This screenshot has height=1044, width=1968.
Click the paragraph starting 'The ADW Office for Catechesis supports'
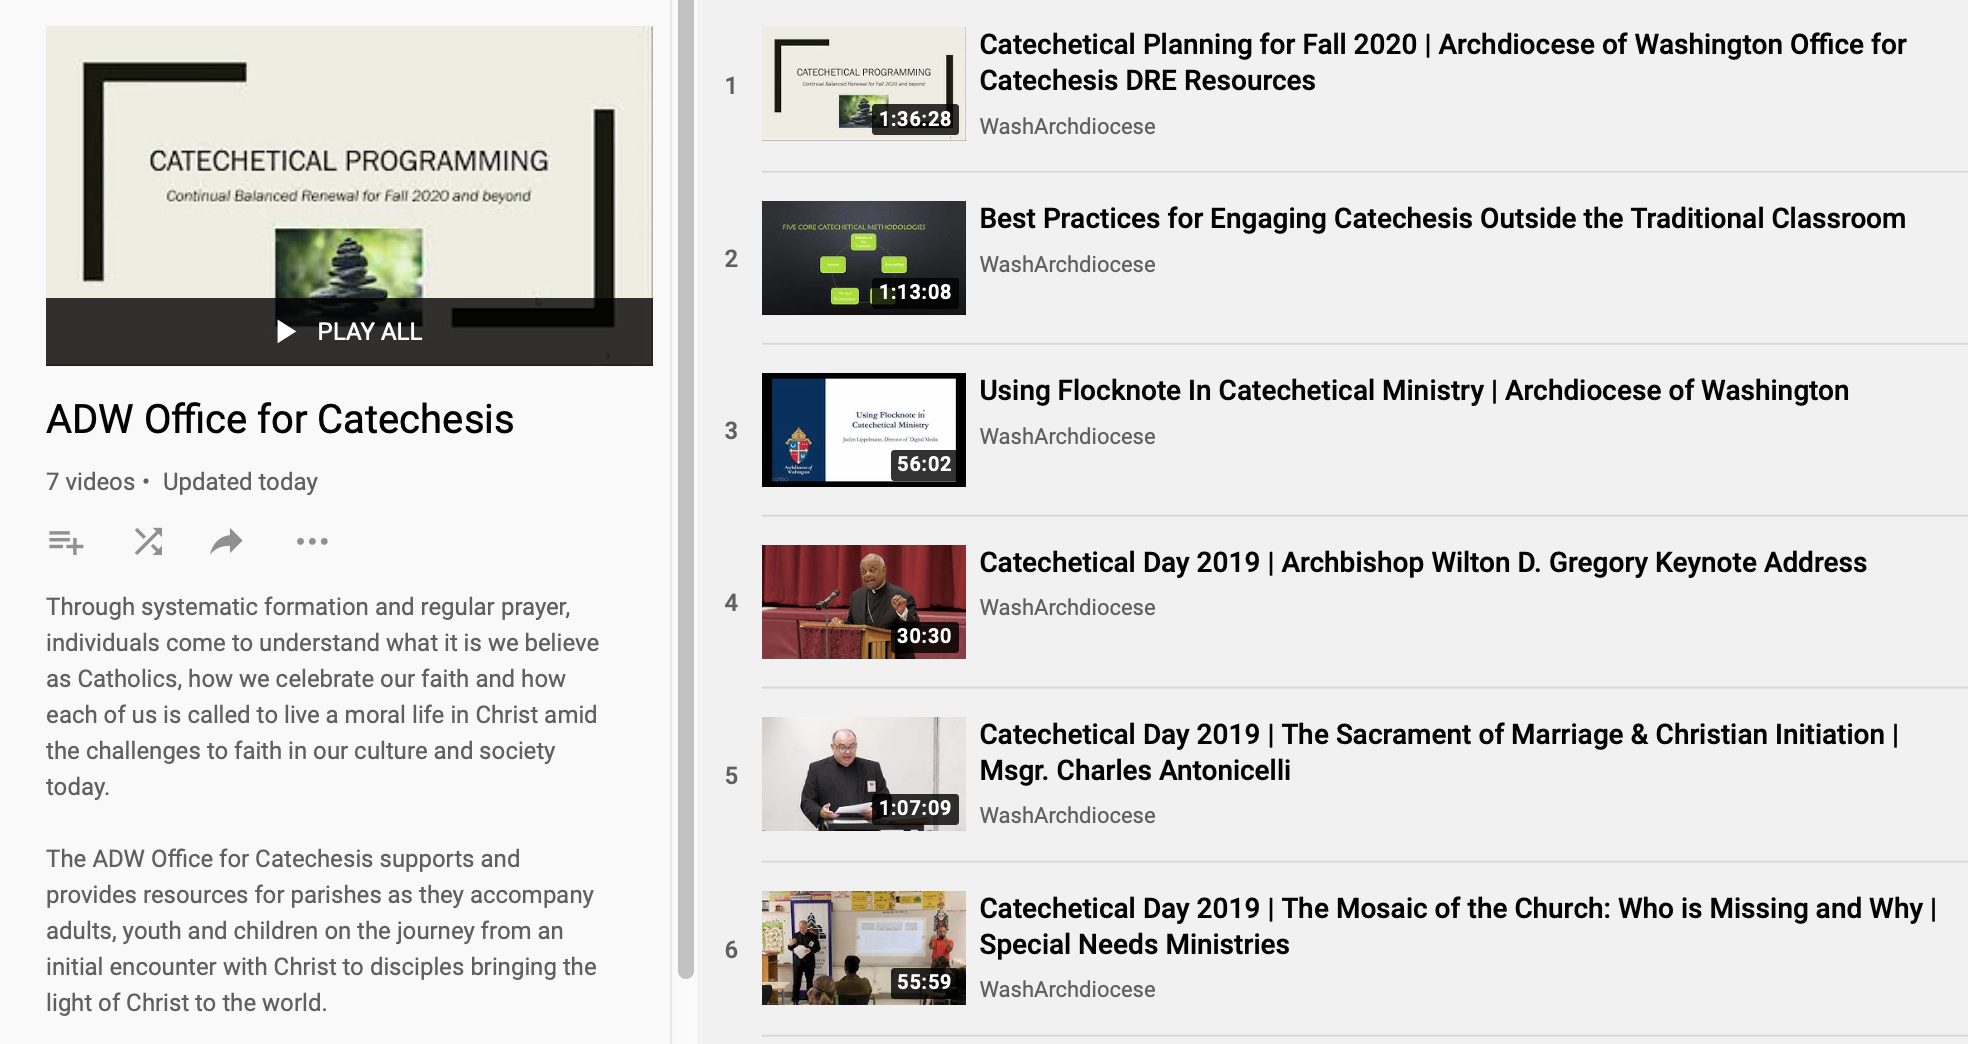pos(321,931)
